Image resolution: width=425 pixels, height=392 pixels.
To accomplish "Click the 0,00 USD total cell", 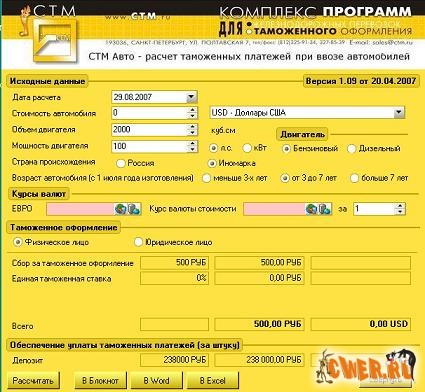I will pos(361,324).
